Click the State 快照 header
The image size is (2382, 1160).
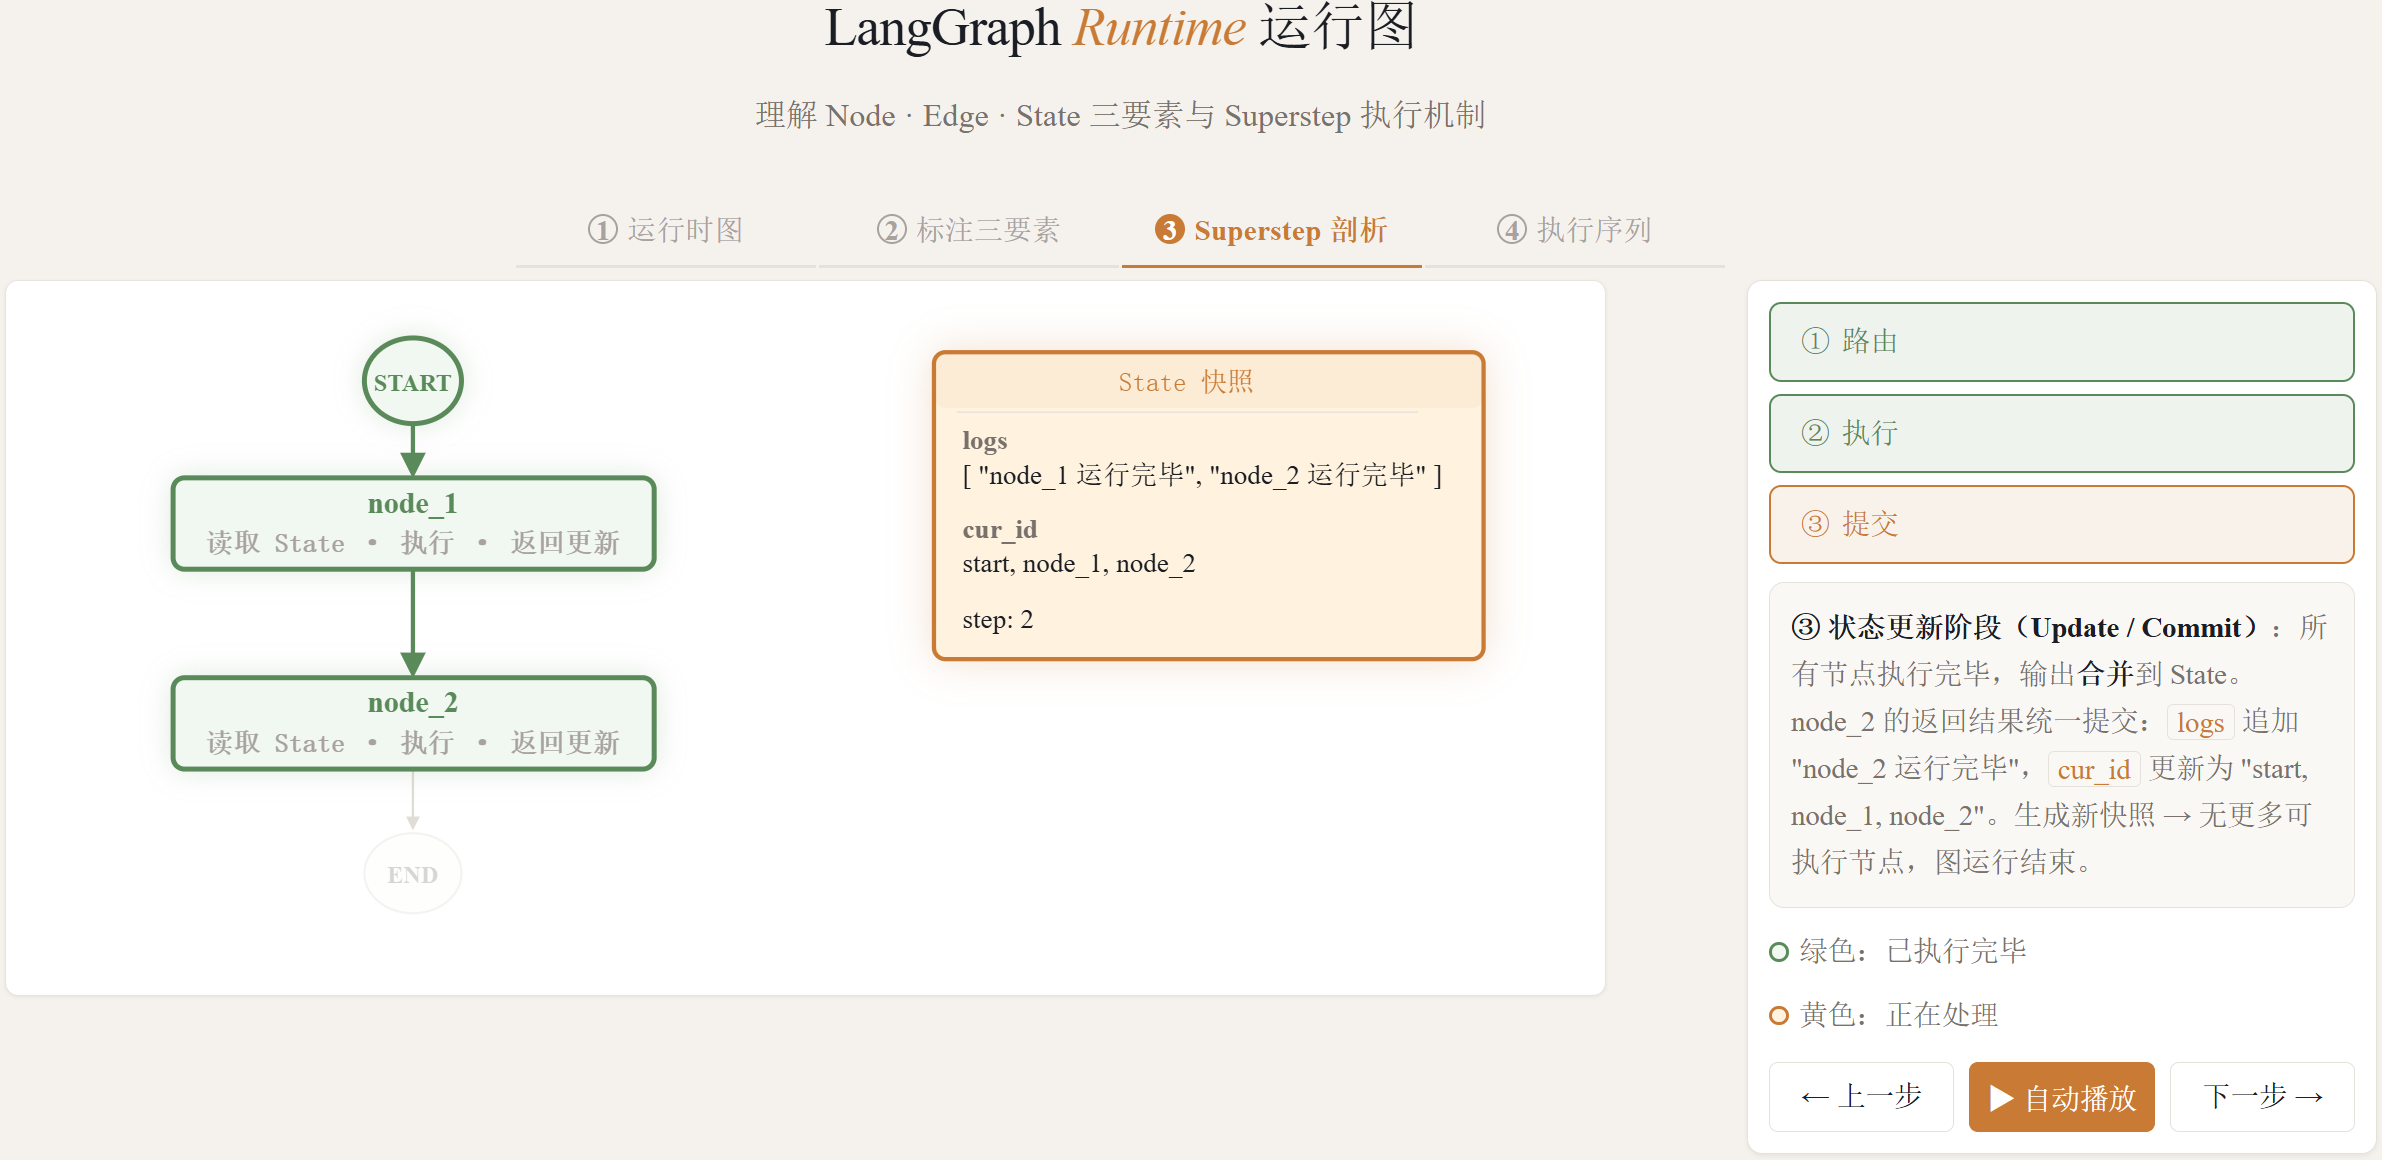tap(1186, 382)
